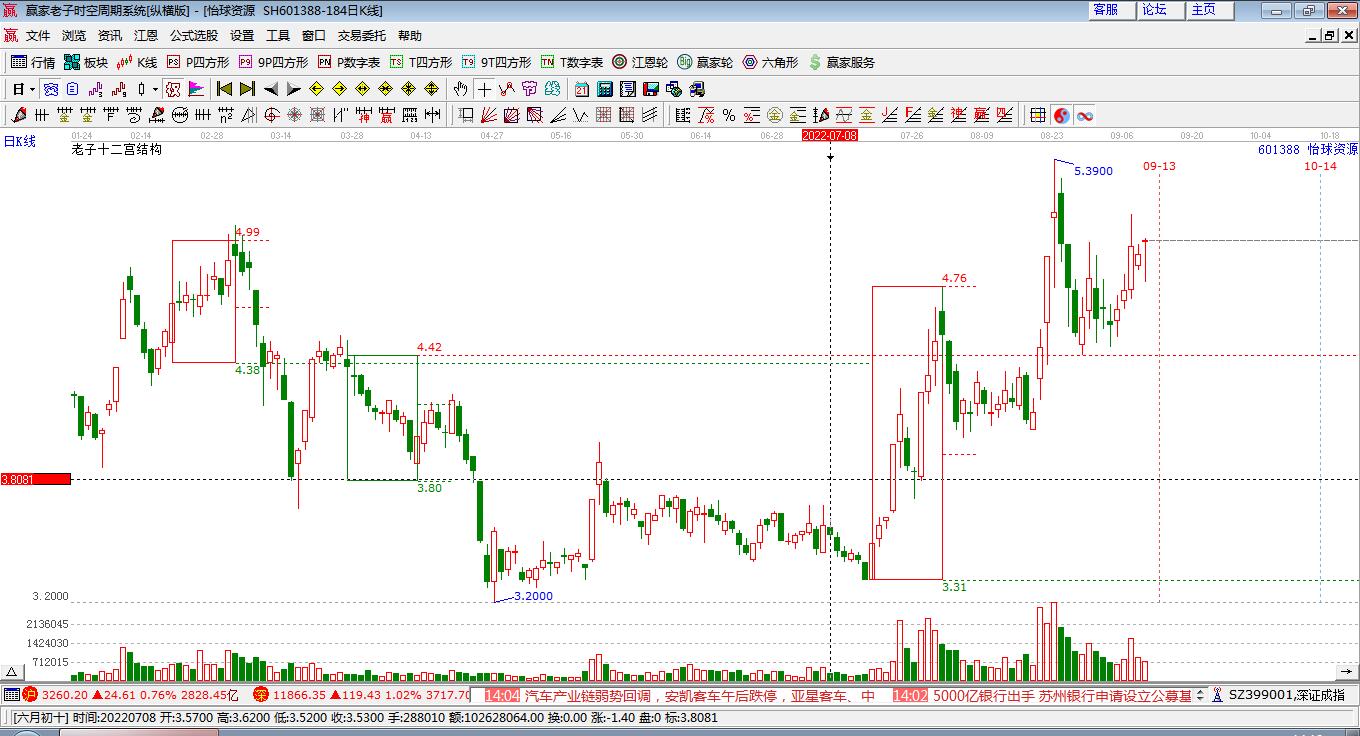Open the 工具 menu
Screen dimensions: 1360x736
[278, 35]
